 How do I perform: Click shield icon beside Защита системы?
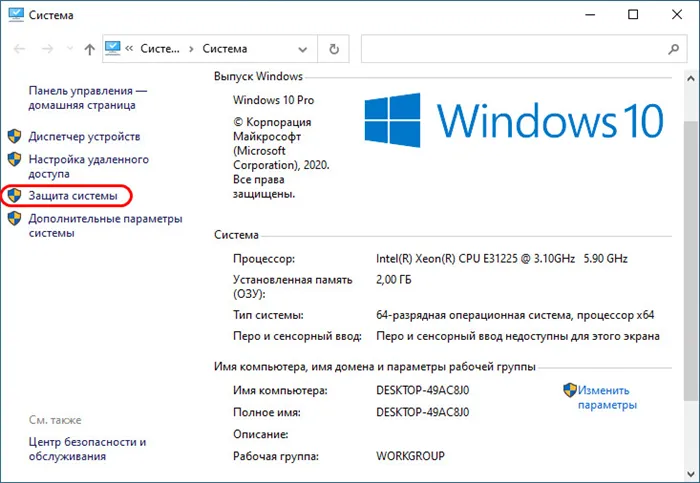coord(14,196)
